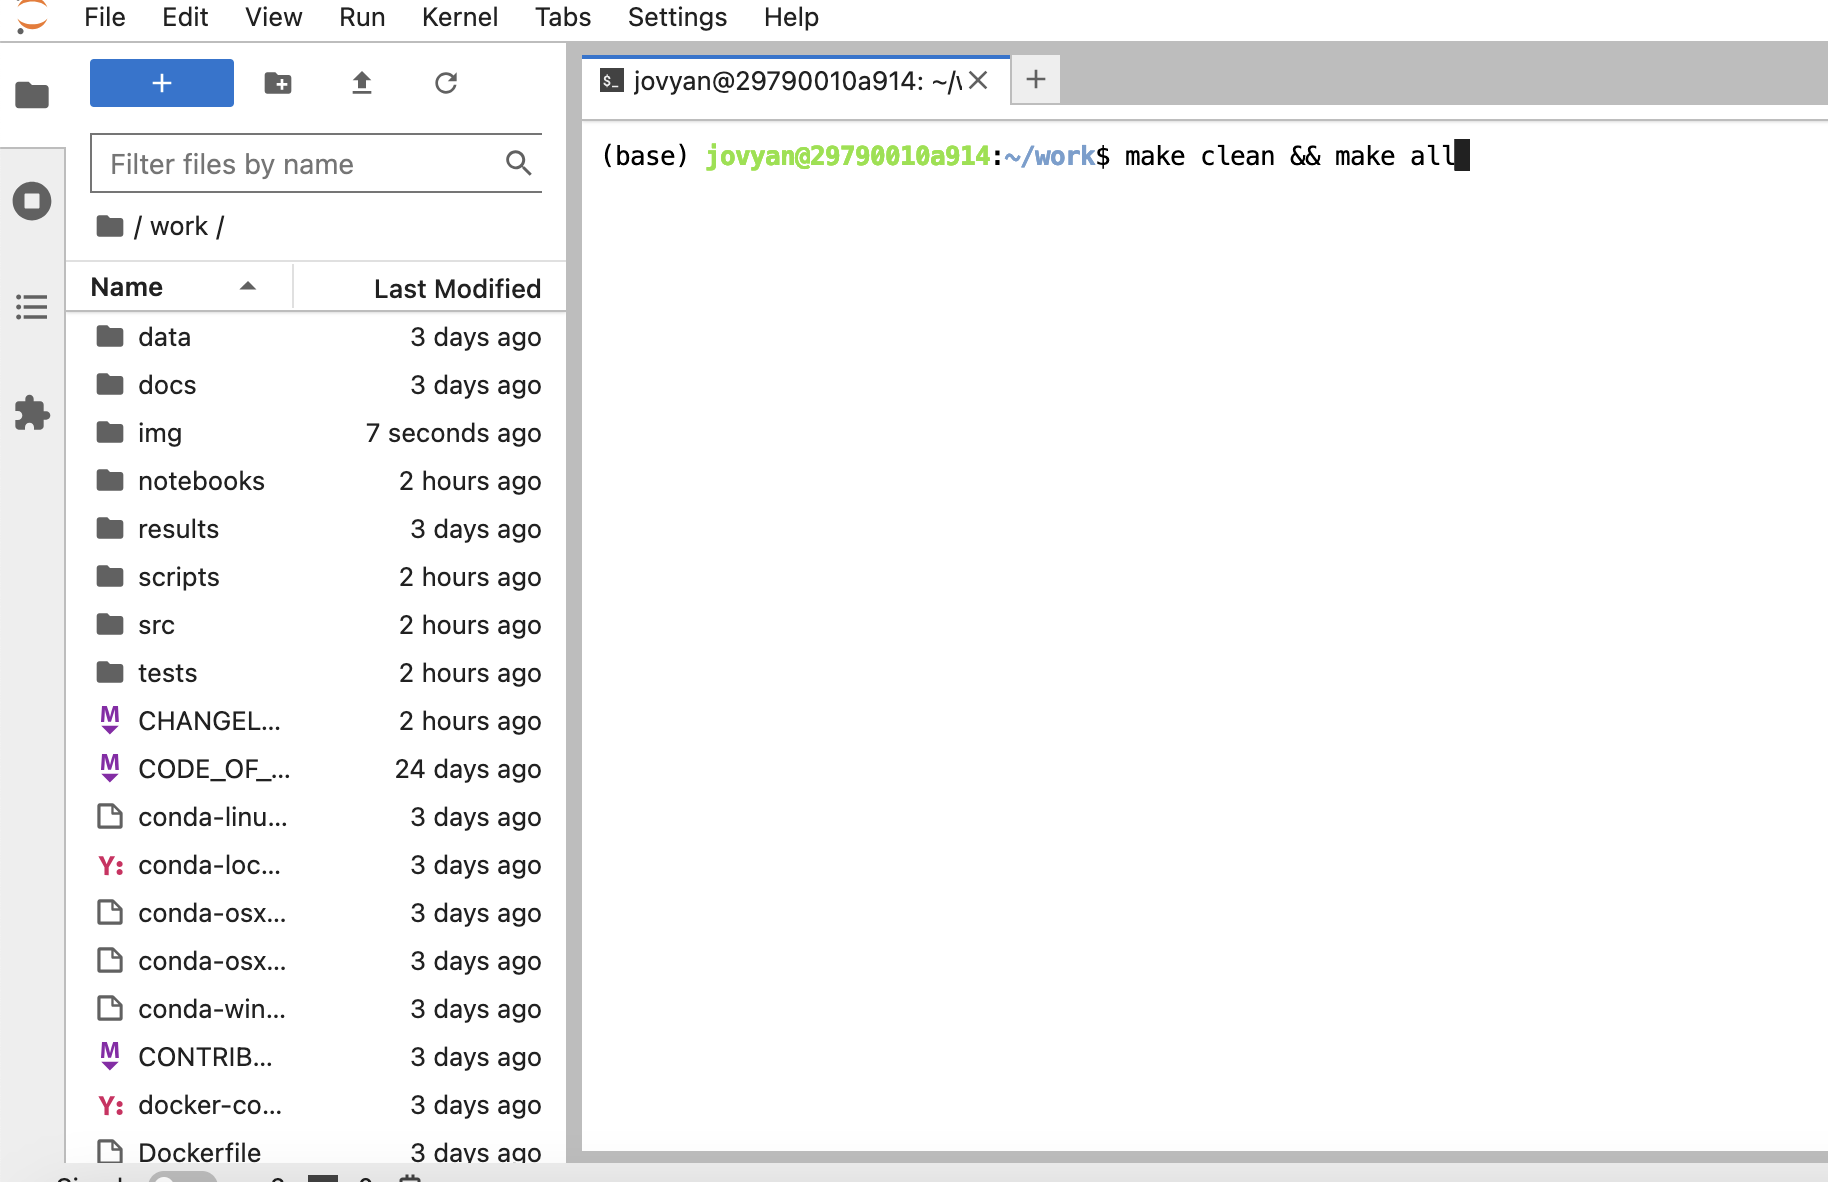Click the work breadcrumb link
This screenshot has height=1182, width=1828.
(179, 226)
